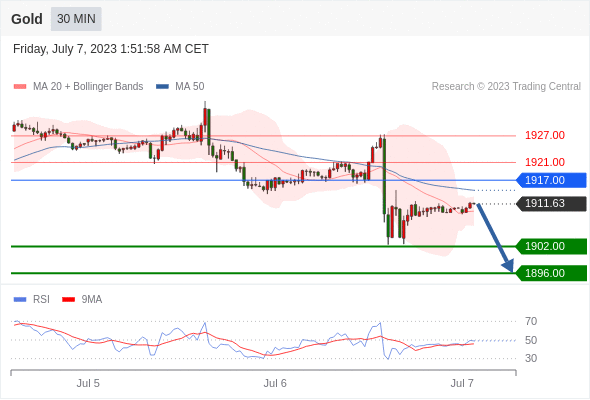Viewport: 590px width, 400px height.
Task: Click the RSI legend swatch
Action: [20, 300]
